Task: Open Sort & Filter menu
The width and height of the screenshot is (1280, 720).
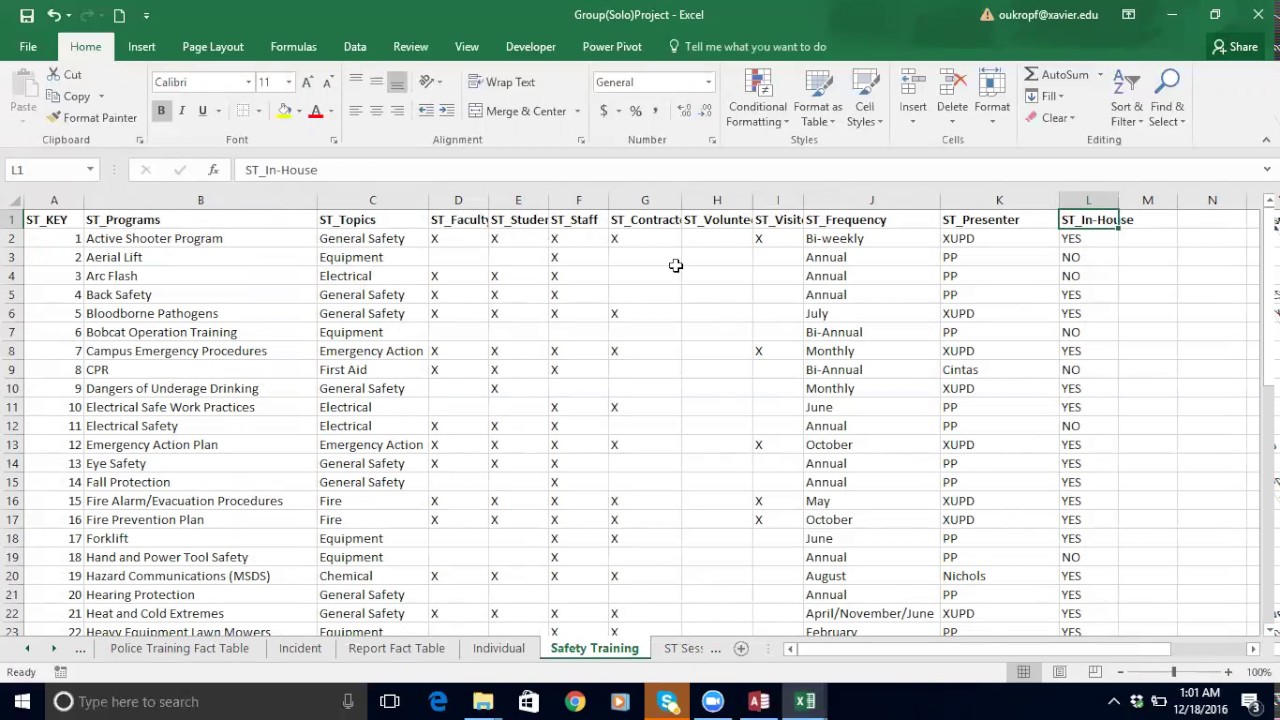Action: pos(1127,98)
